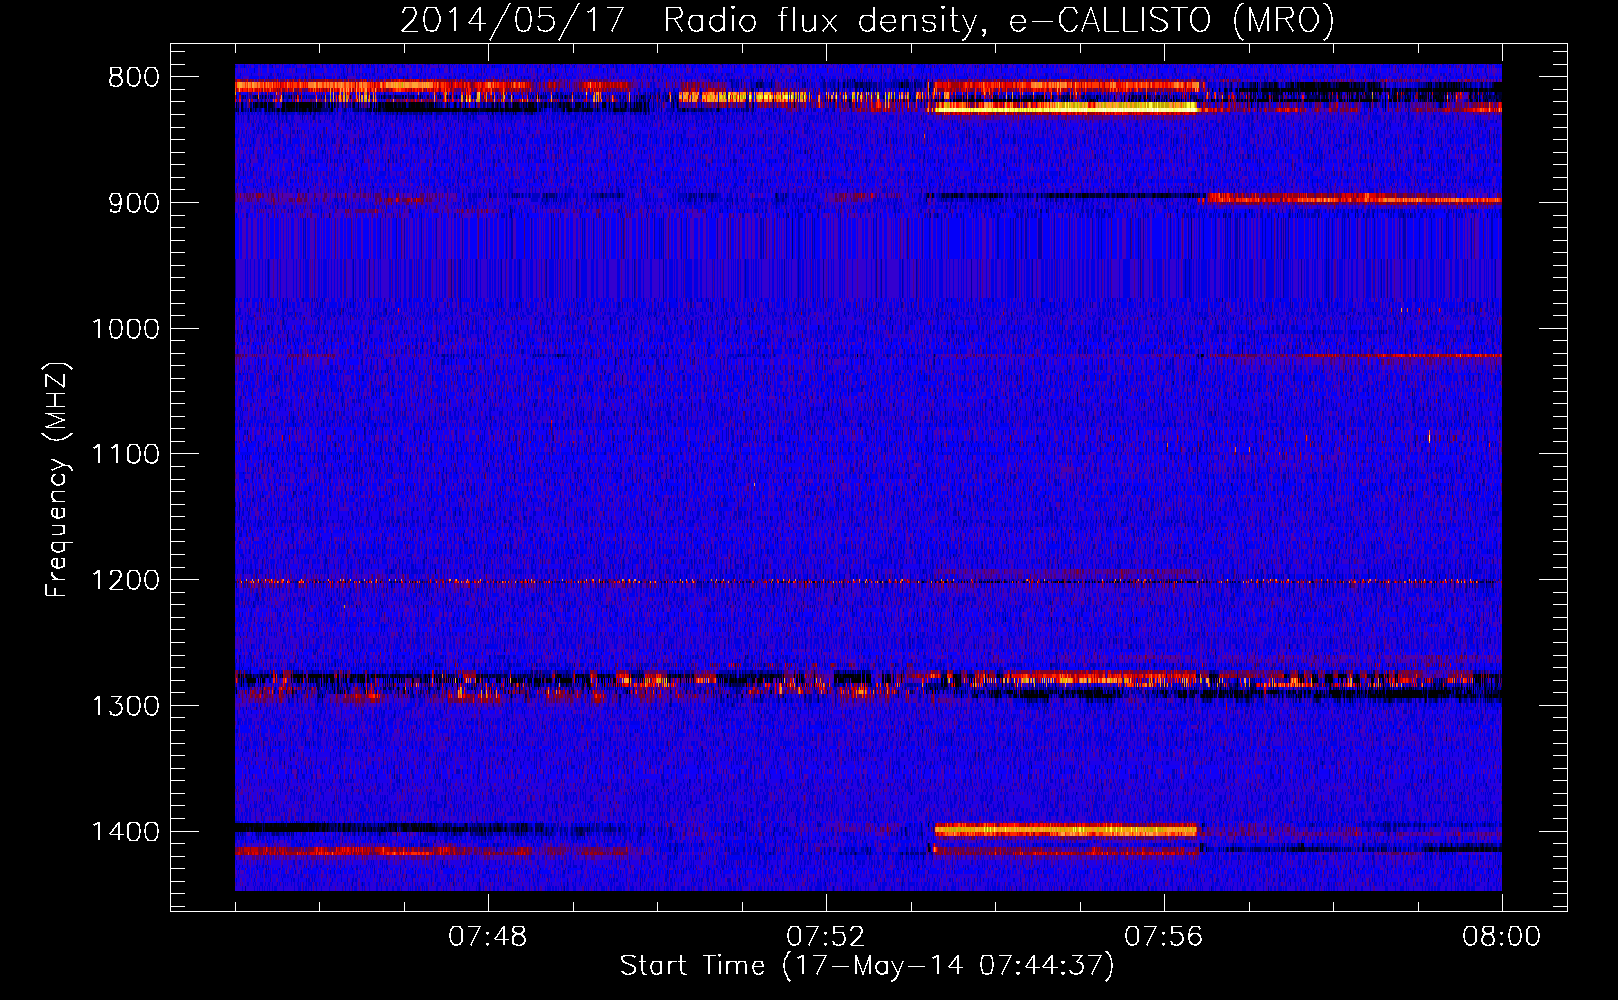Select the 1000 frequency axis label

(125, 329)
